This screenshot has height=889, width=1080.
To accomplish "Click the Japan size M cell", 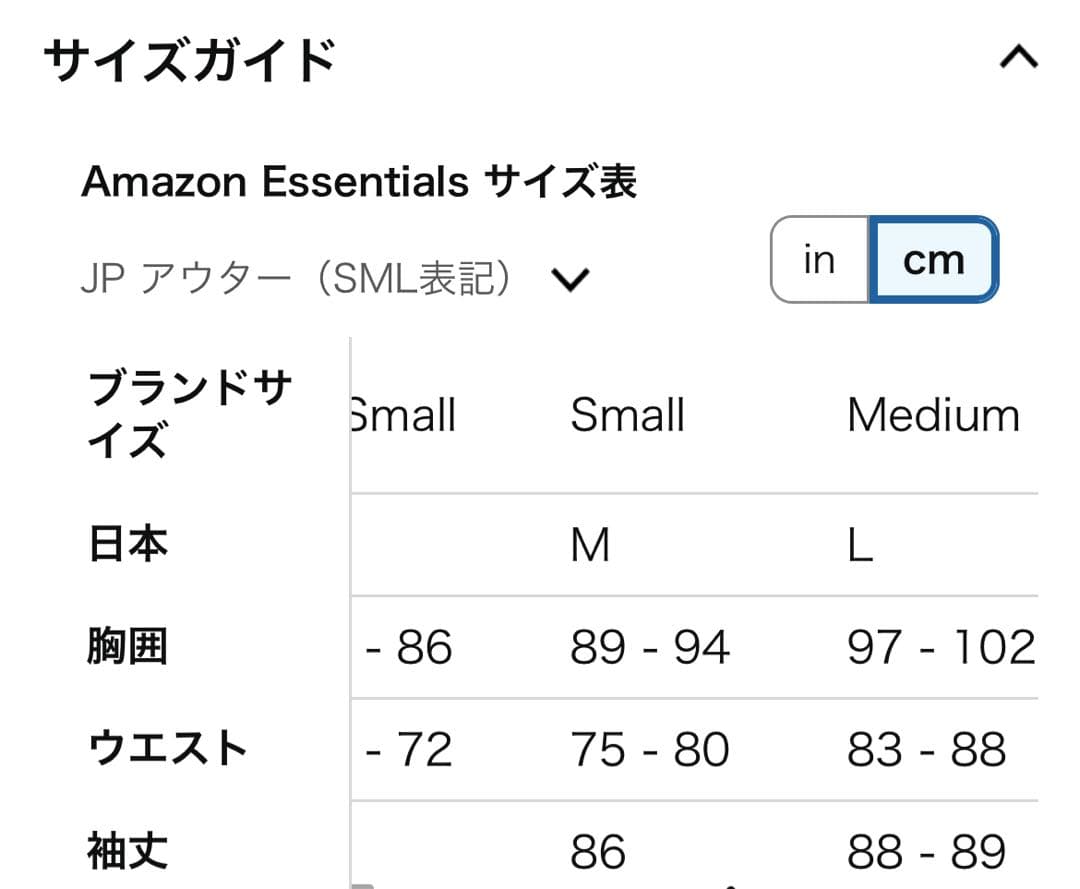I will point(590,546).
